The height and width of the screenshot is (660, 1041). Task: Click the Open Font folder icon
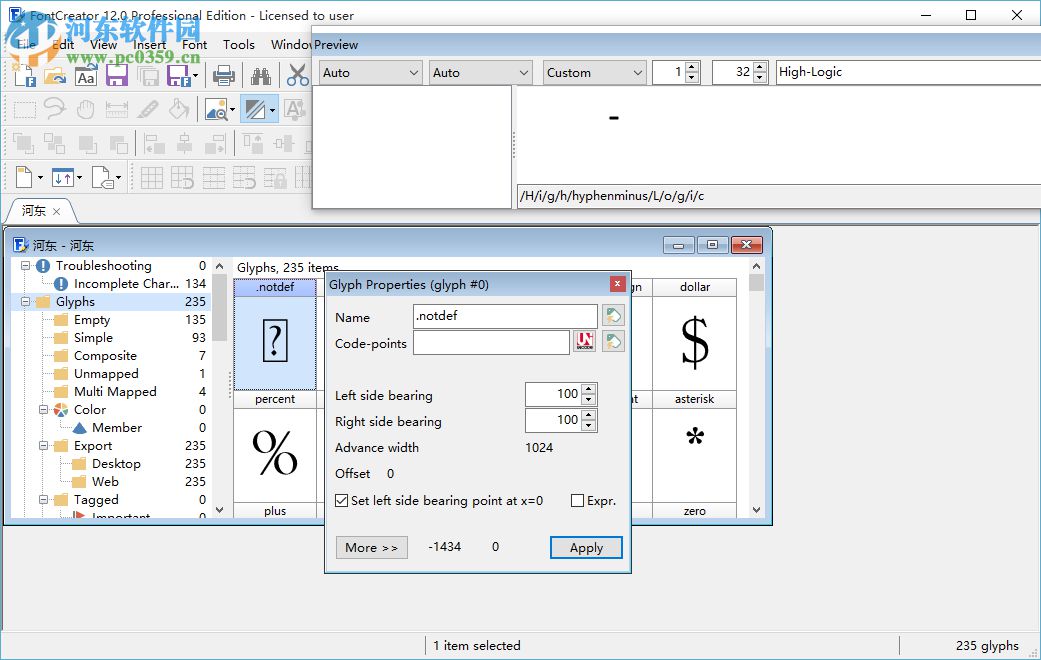55,75
